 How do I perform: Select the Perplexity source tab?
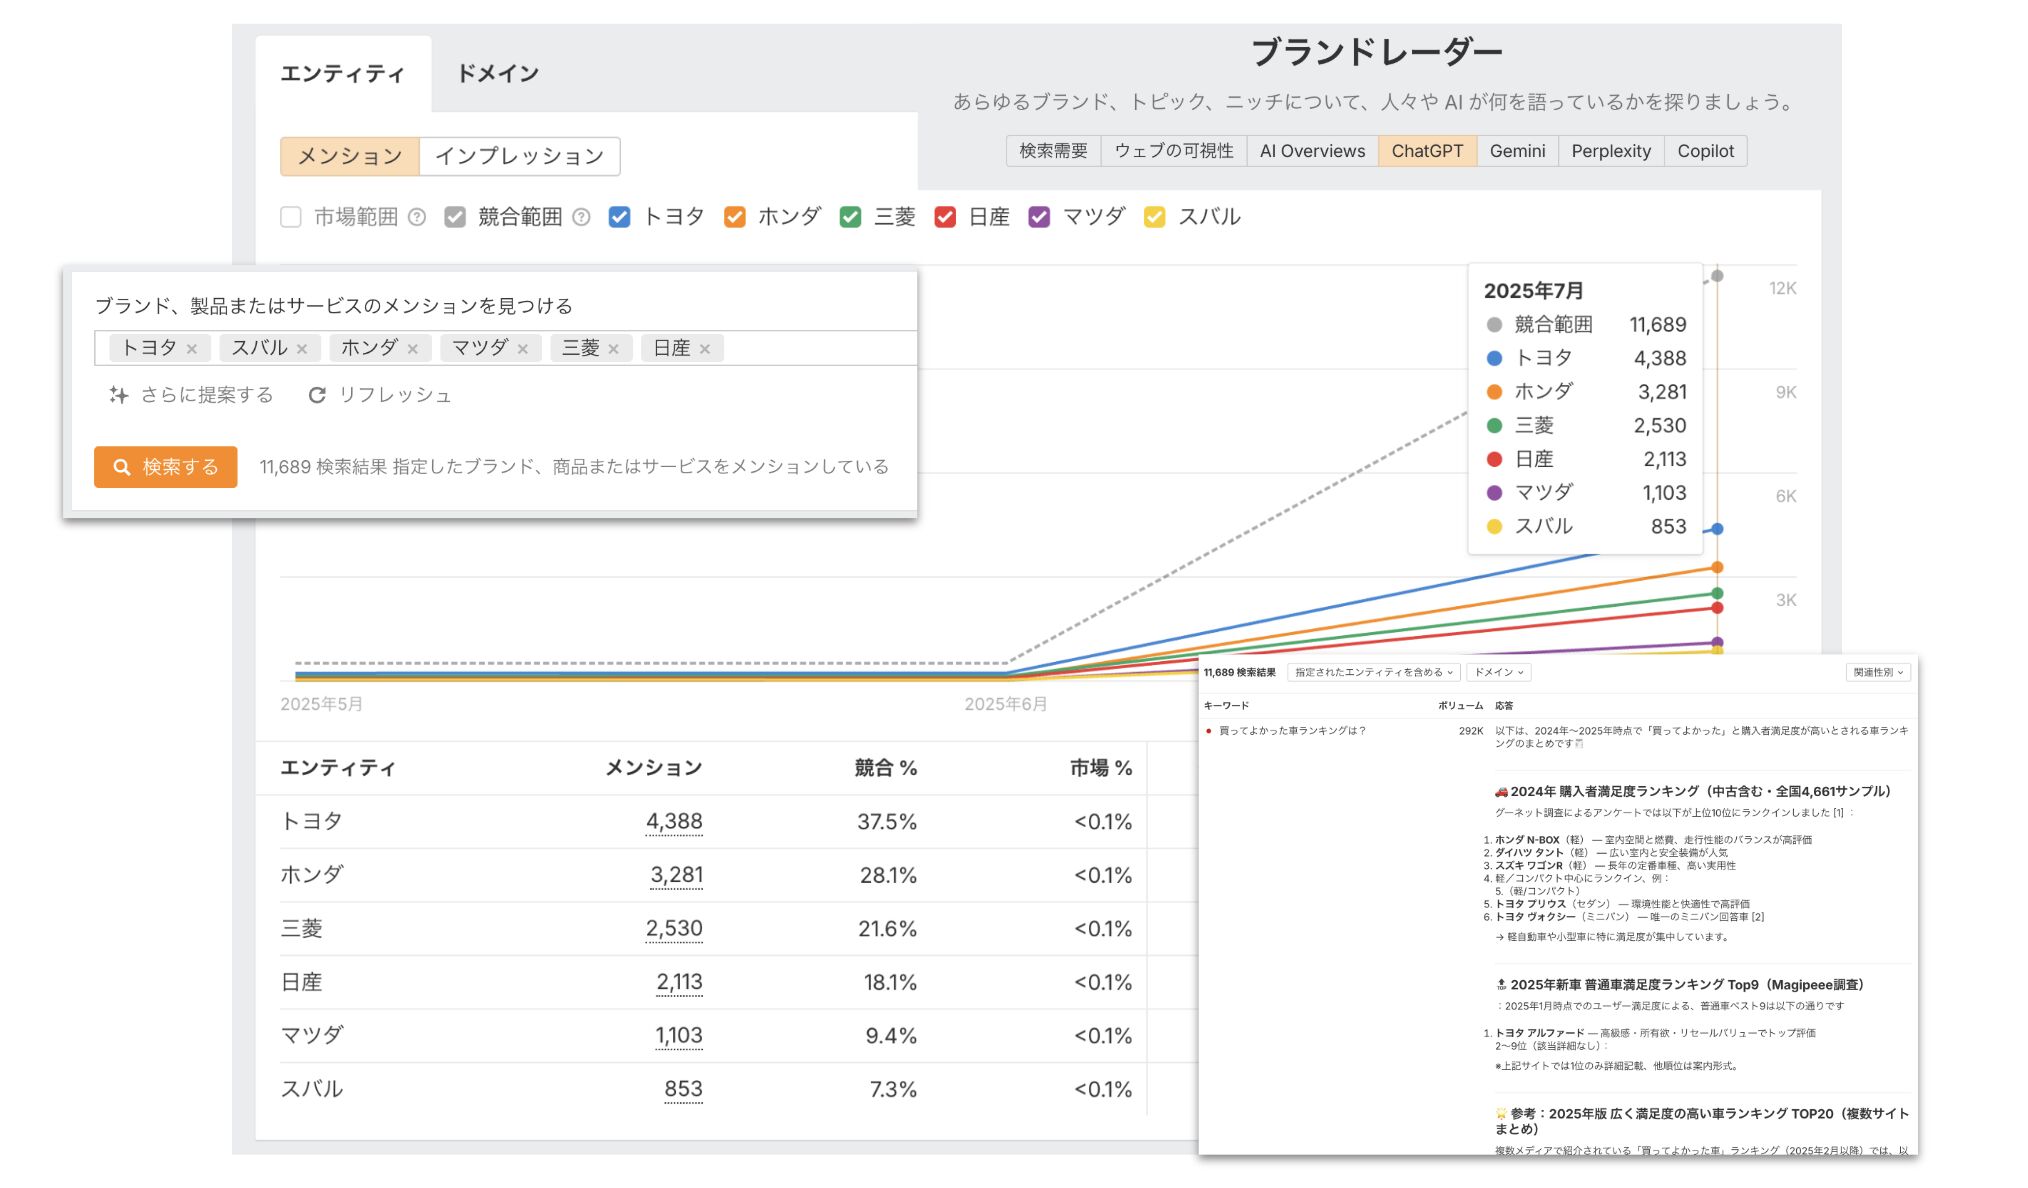click(1610, 151)
